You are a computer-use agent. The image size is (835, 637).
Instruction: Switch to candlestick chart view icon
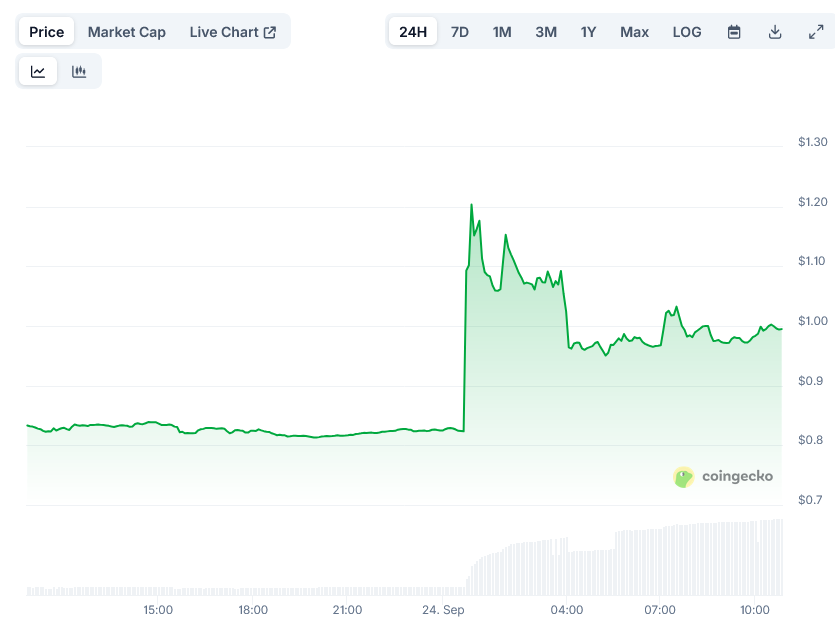tap(79, 71)
